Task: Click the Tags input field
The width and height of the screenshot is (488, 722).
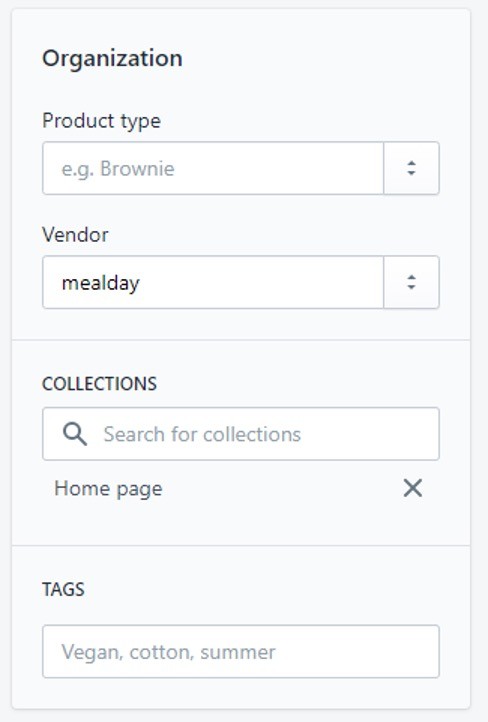Action: (241, 652)
